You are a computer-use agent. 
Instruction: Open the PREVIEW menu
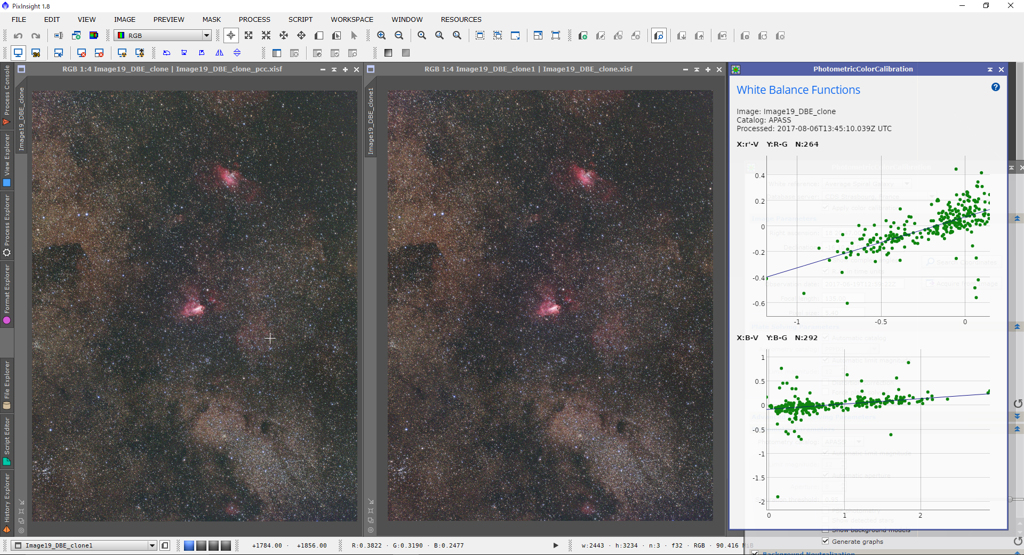[168, 20]
